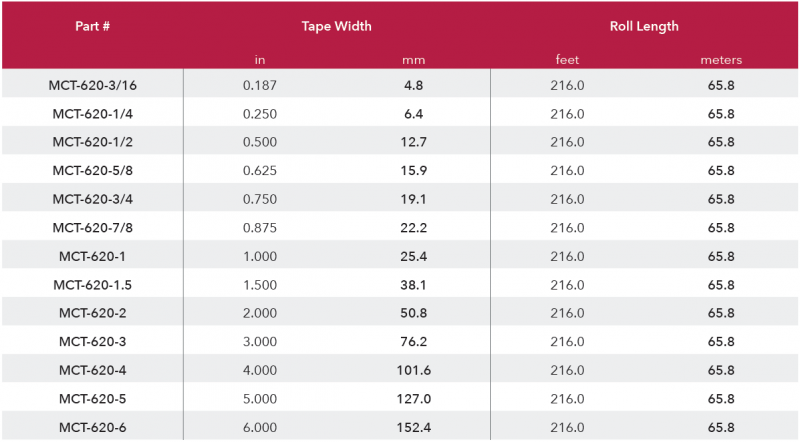
Task: Select the 3.000 inch width value
Action: (260, 342)
